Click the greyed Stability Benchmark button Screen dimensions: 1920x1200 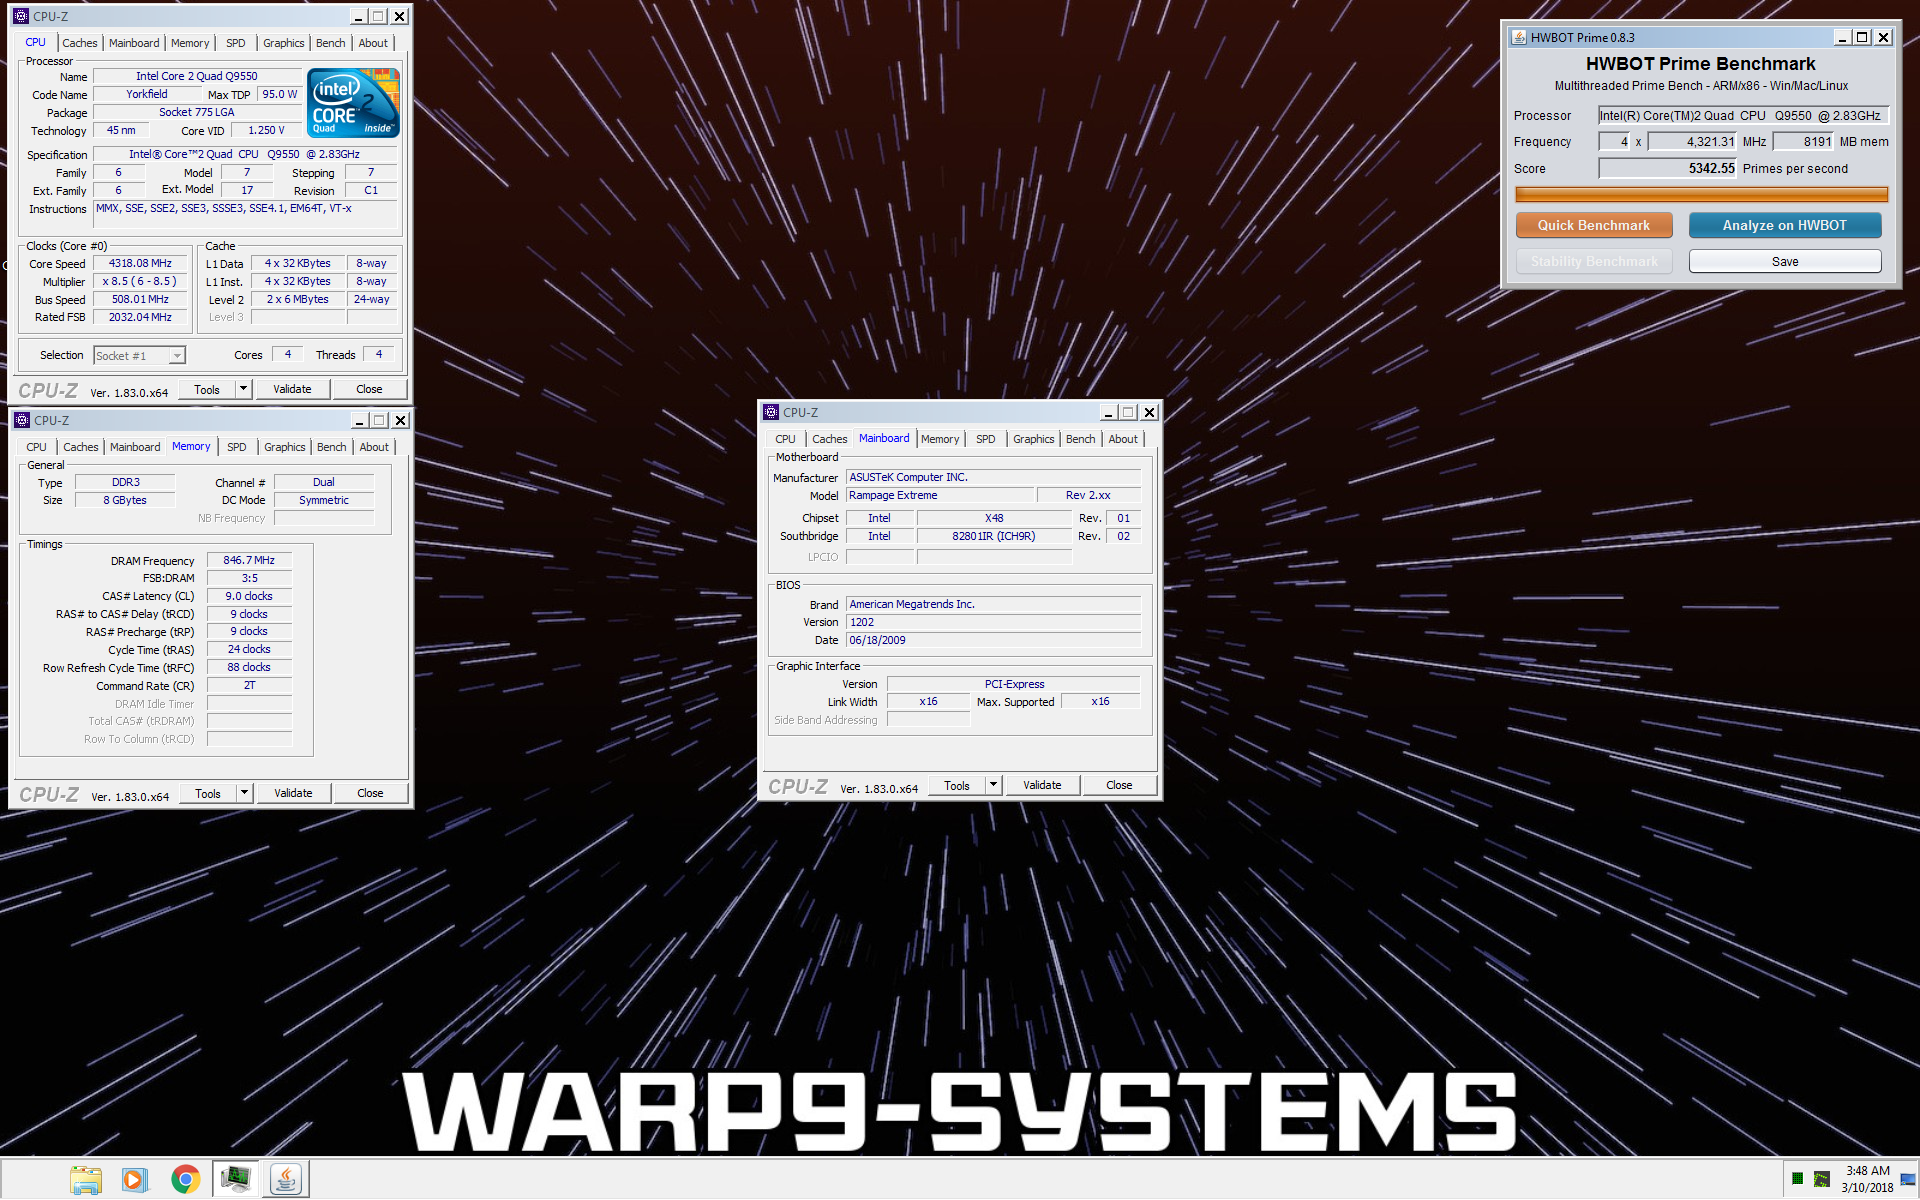point(1594,261)
